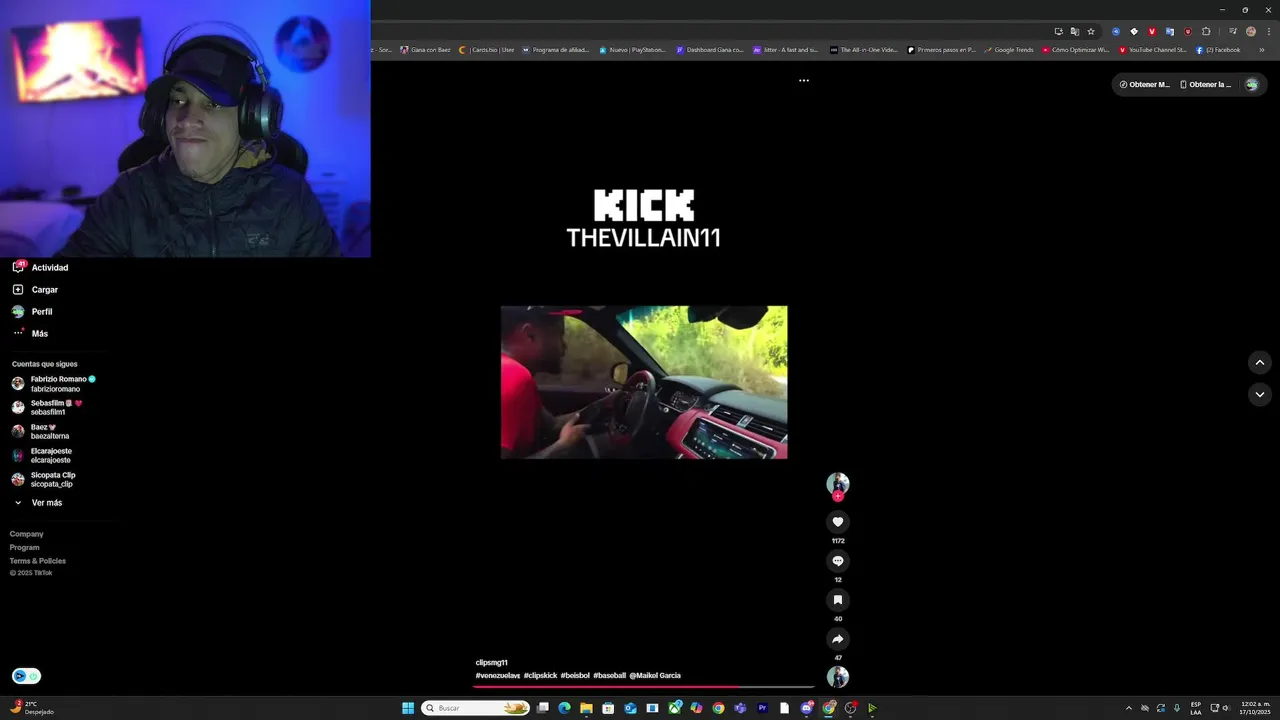Click the Company footer link

click(x=27, y=534)
